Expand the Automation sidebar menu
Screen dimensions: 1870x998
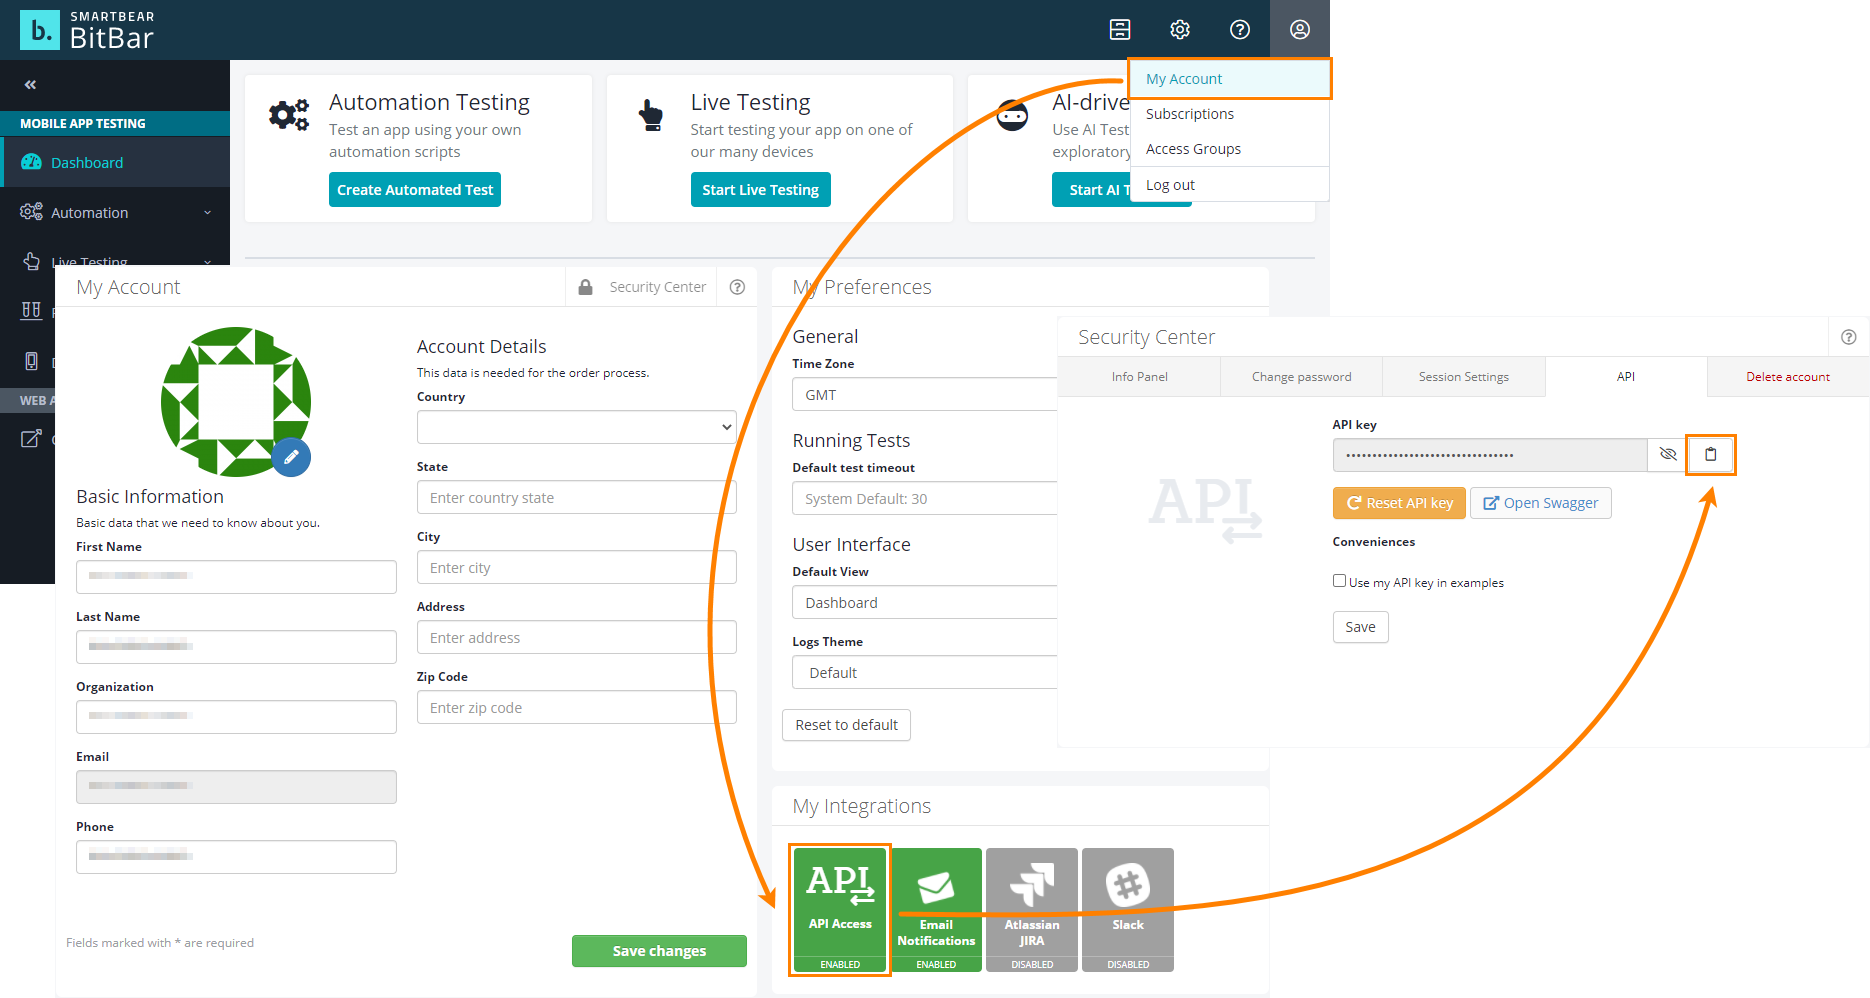[x=115, y=212]
